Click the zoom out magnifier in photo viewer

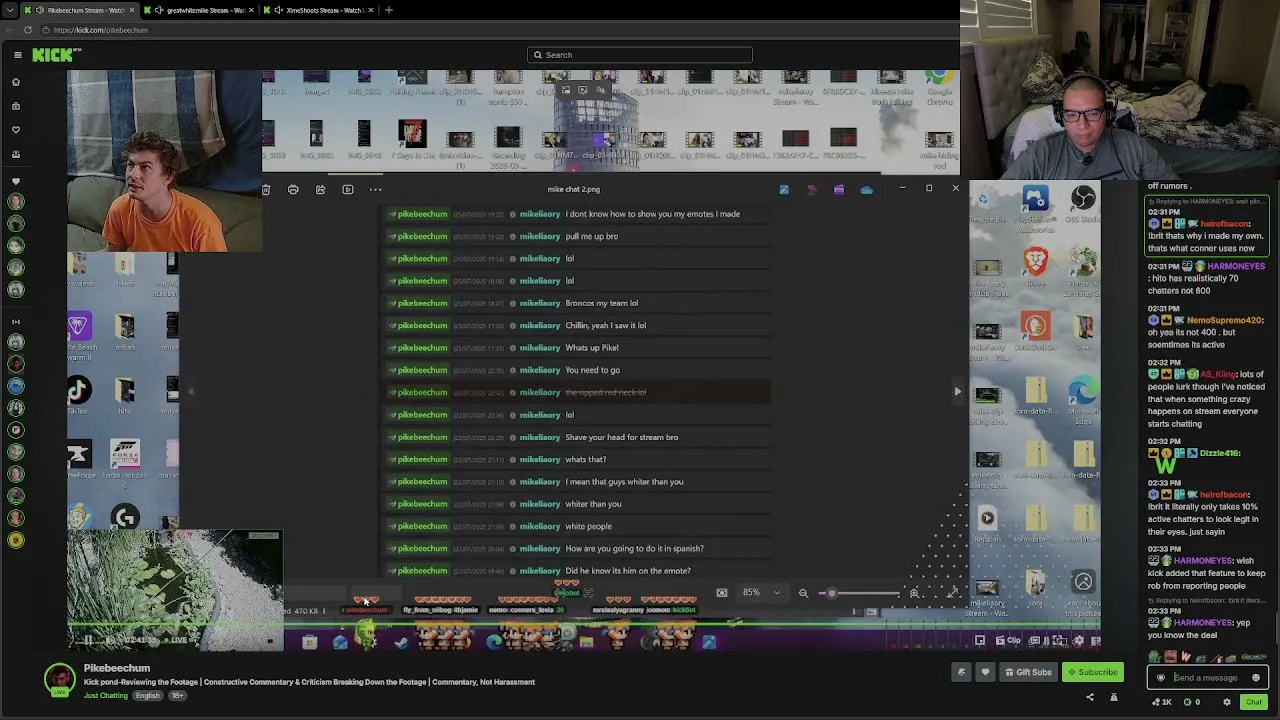pos(803,593)
